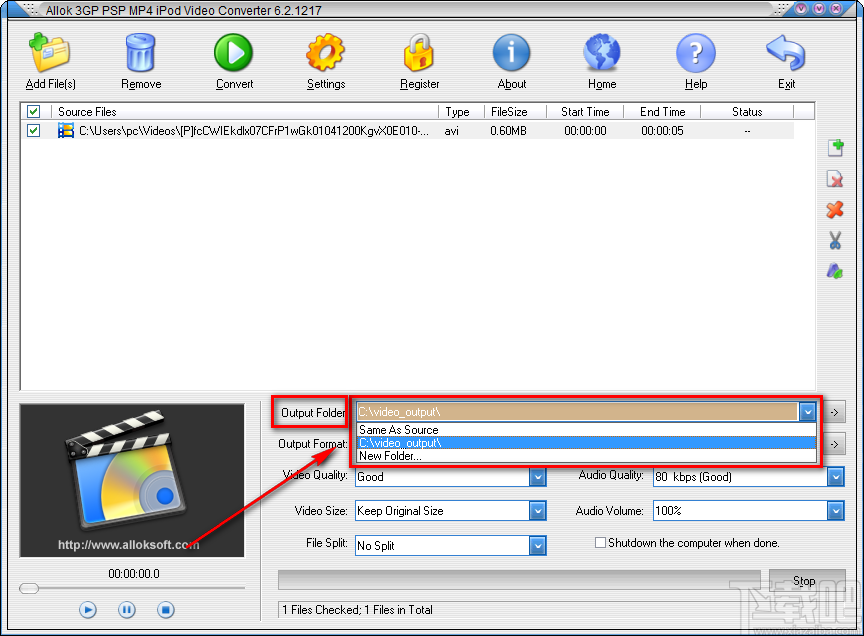The image size is (864, 636).
Task: Select the scissors clip icon on right sidebar
Action: tap(835, 241)
